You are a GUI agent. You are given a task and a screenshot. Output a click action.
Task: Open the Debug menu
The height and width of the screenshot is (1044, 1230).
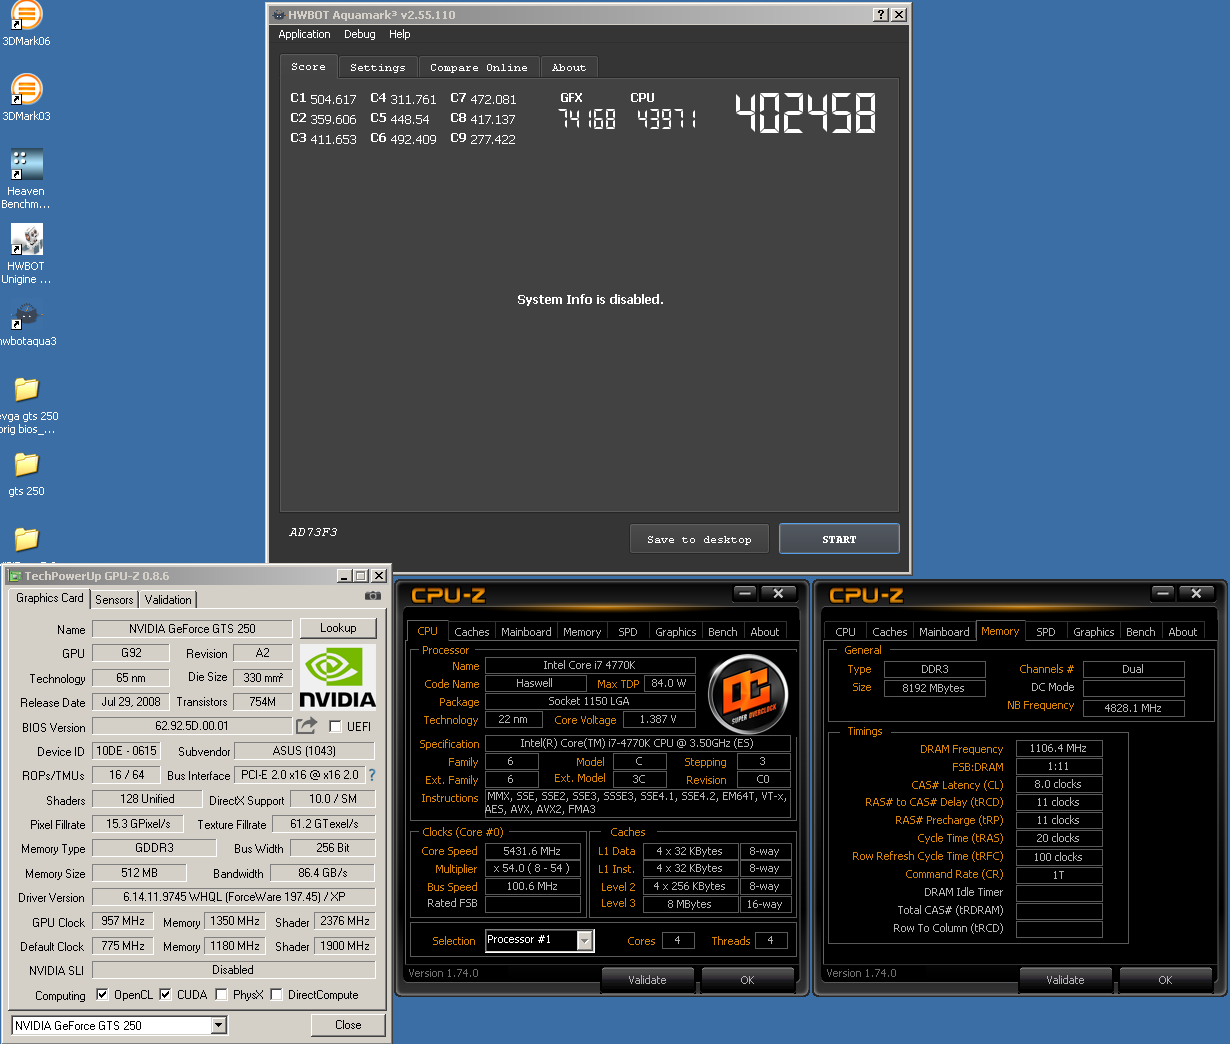[x=360, y=34]
